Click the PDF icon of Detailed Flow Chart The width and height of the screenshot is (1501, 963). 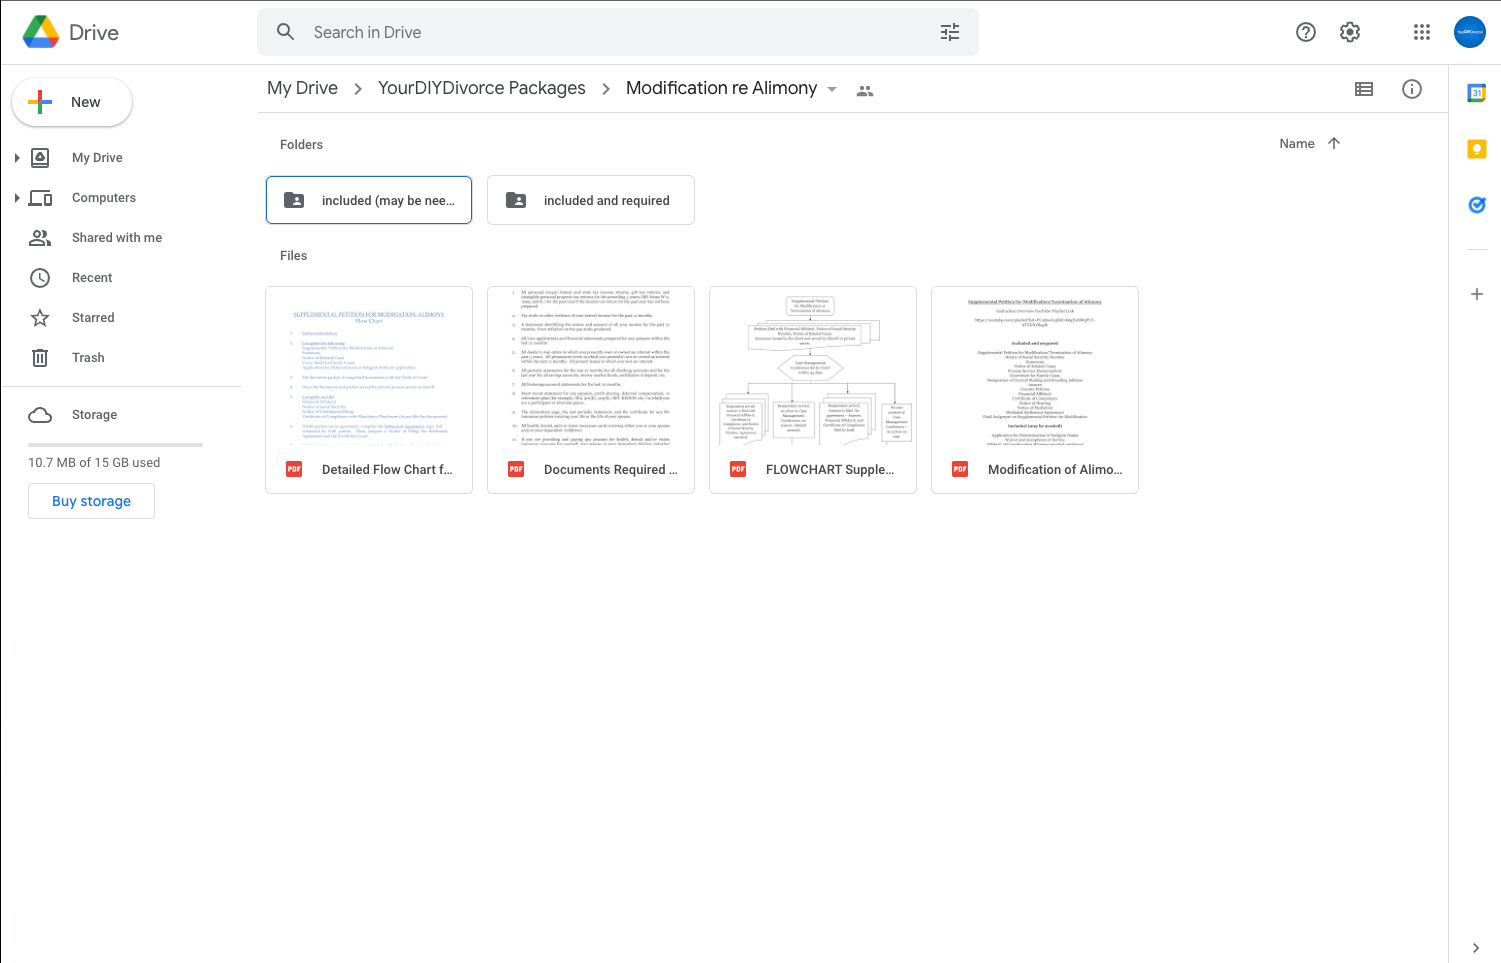tap(294, 469)
